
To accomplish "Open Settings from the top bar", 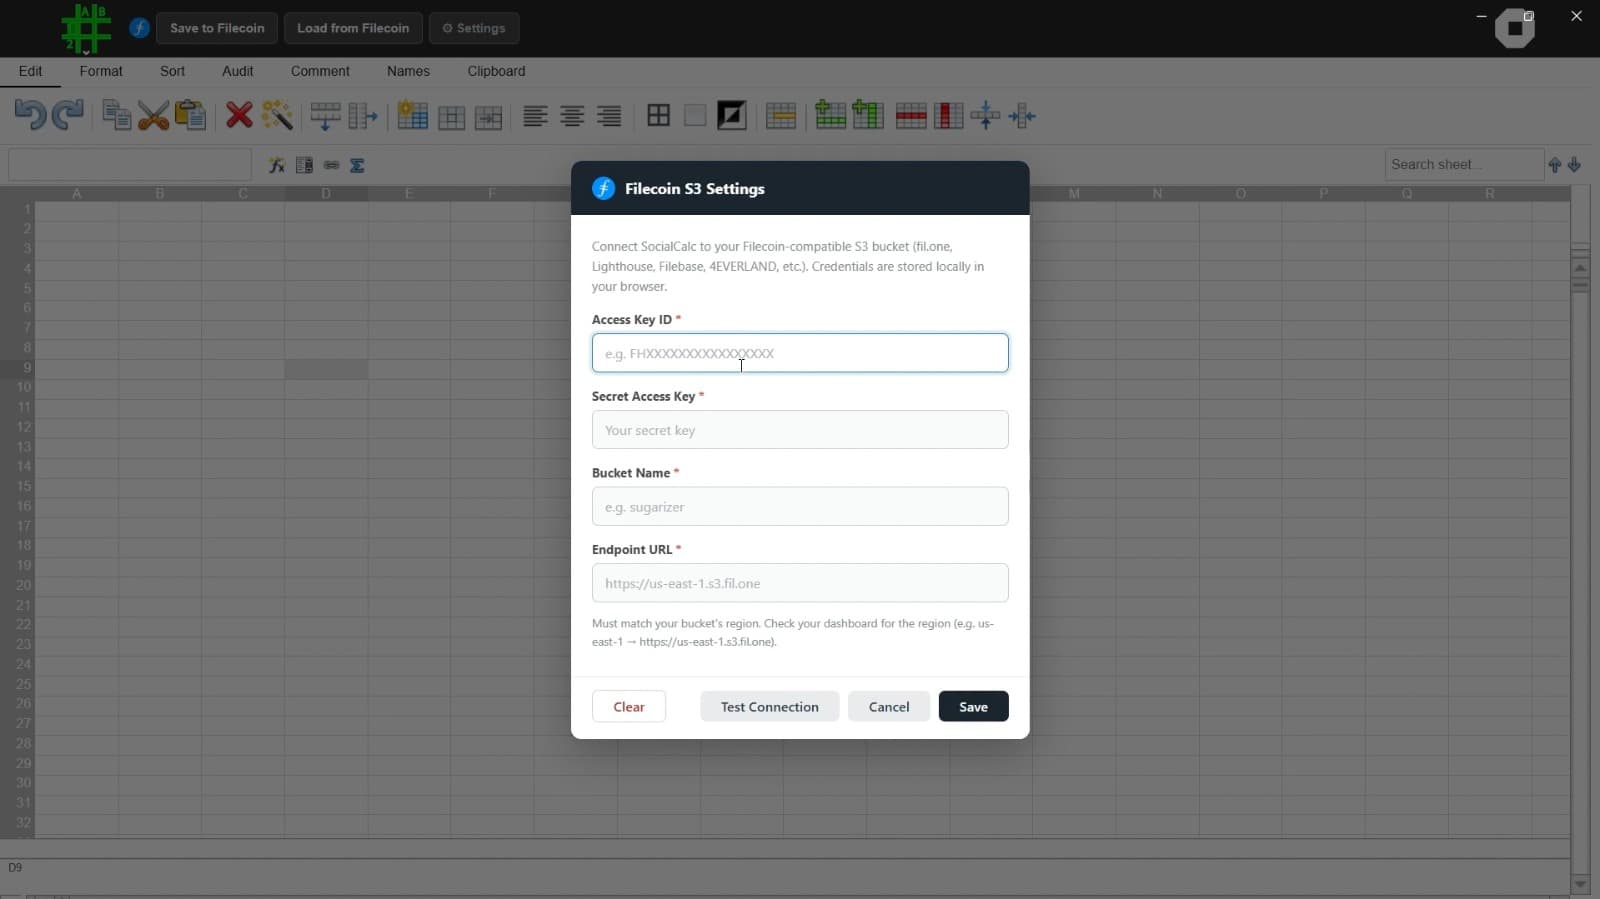I will pyautogui.click(x=474, y=28).
